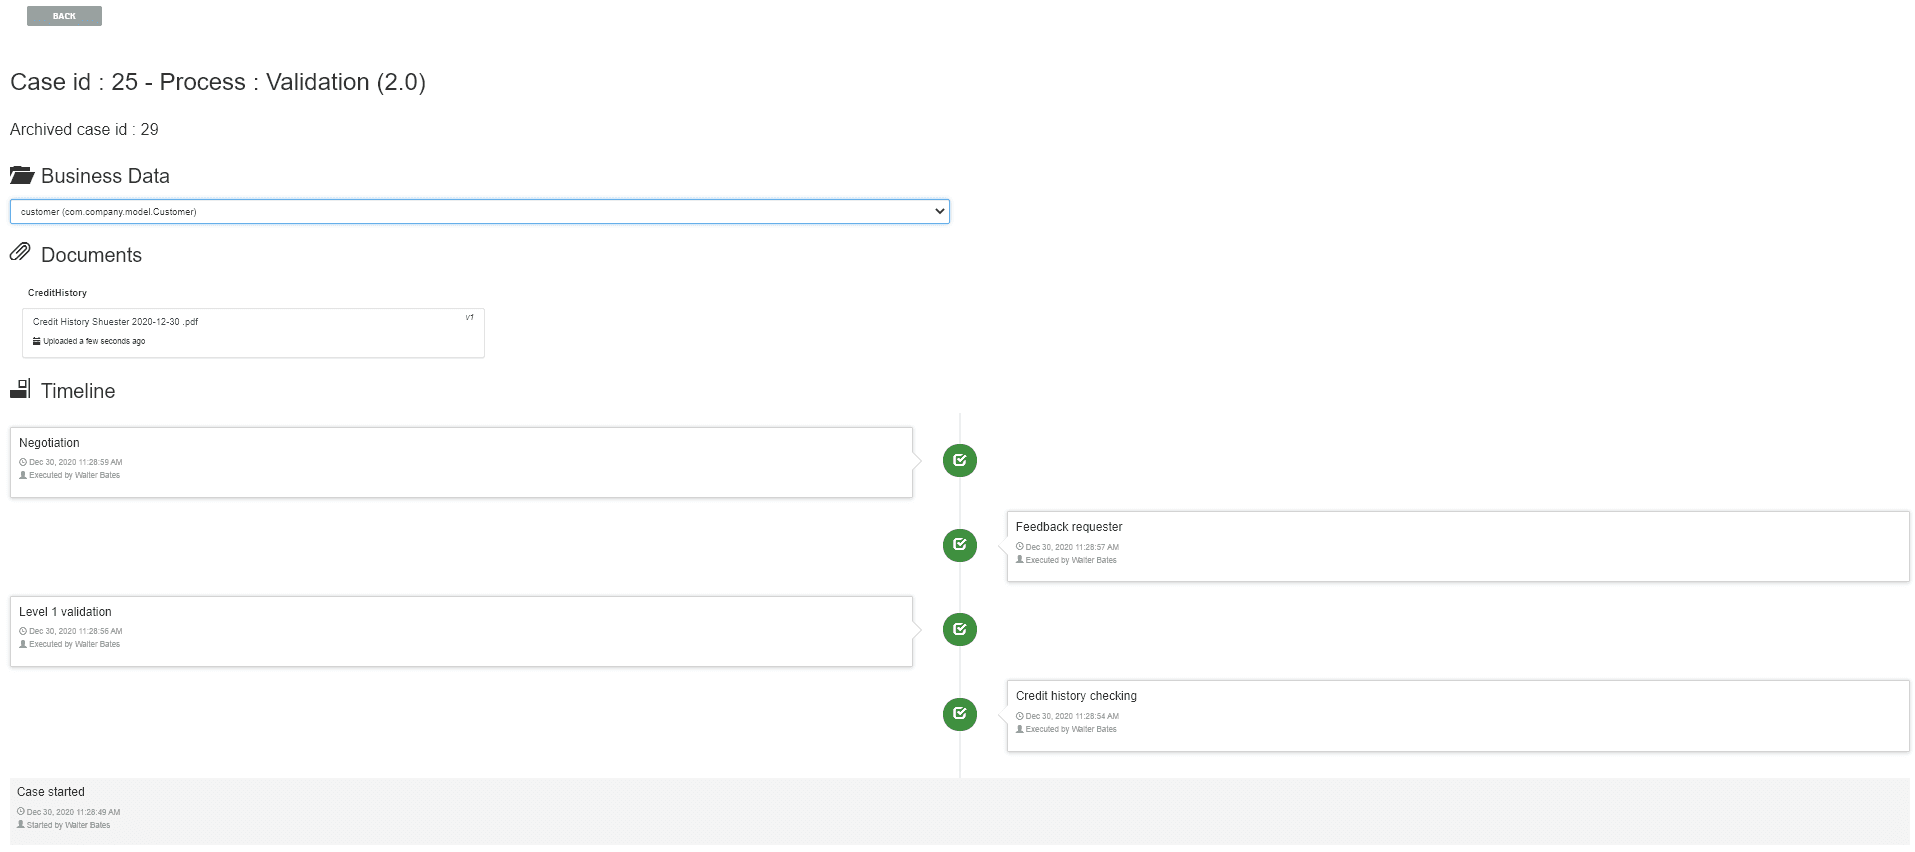This screenshot has width=1915, height=852.
Task: Click the green check icon for Credit history checking
Action: point(959,714)
